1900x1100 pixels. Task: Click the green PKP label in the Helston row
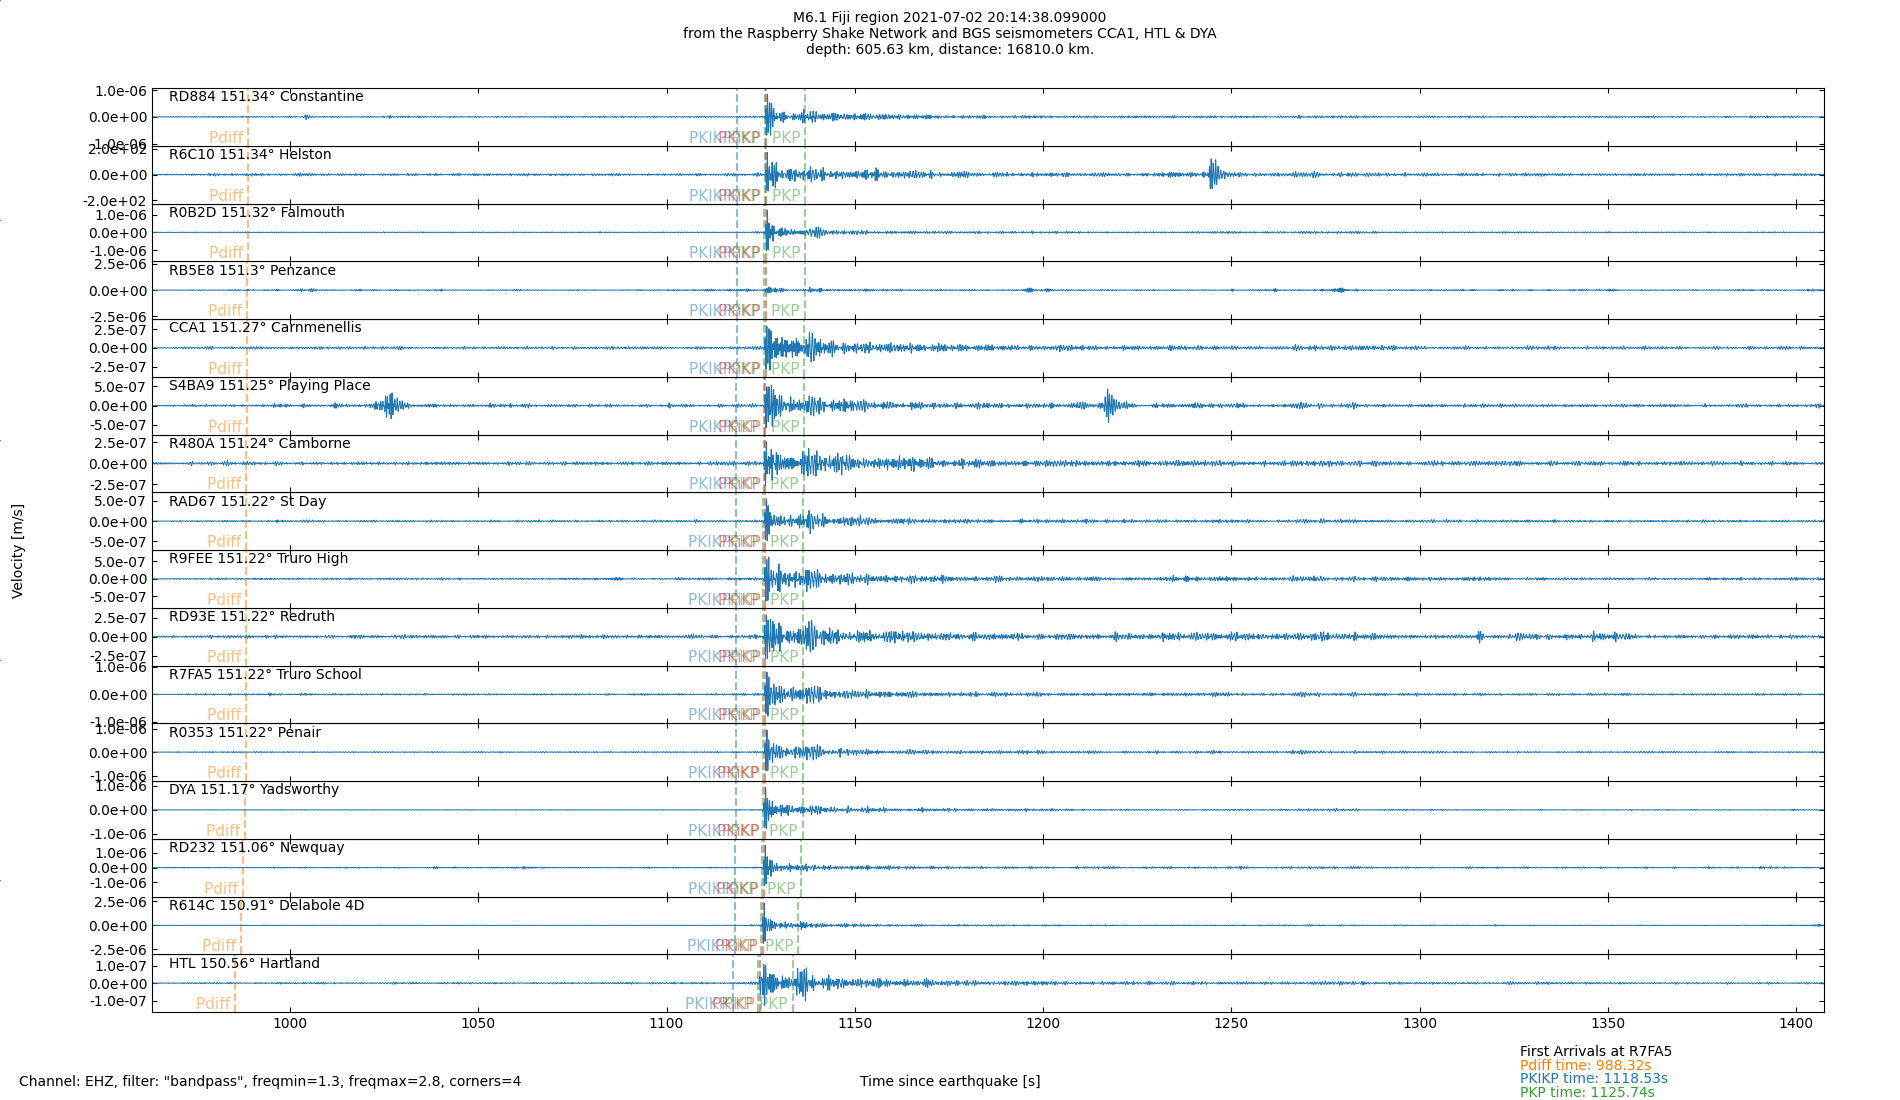[786, 195]
